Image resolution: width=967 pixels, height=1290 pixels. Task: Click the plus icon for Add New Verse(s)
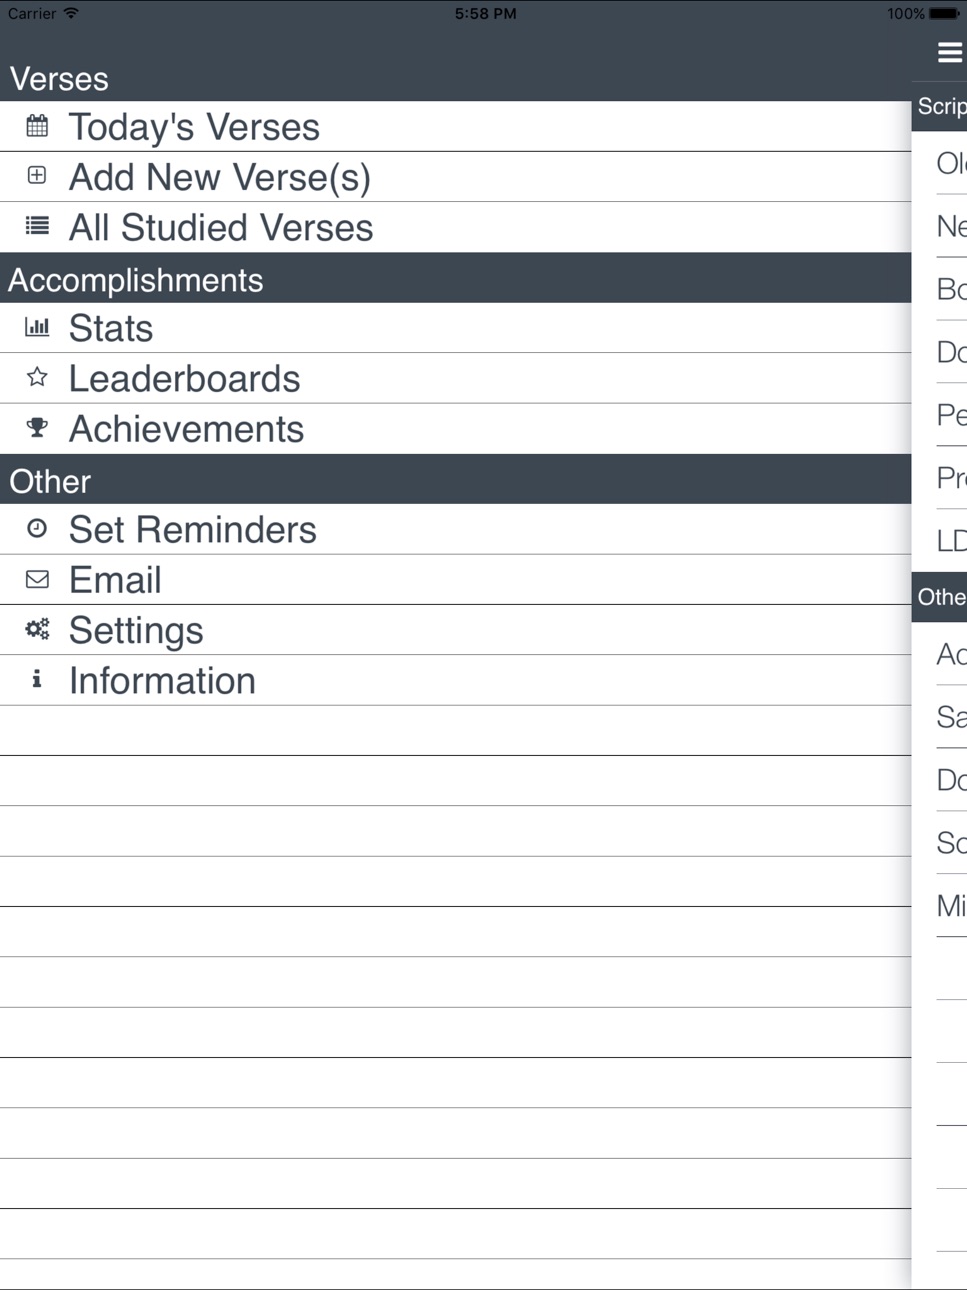pos(37,176)
